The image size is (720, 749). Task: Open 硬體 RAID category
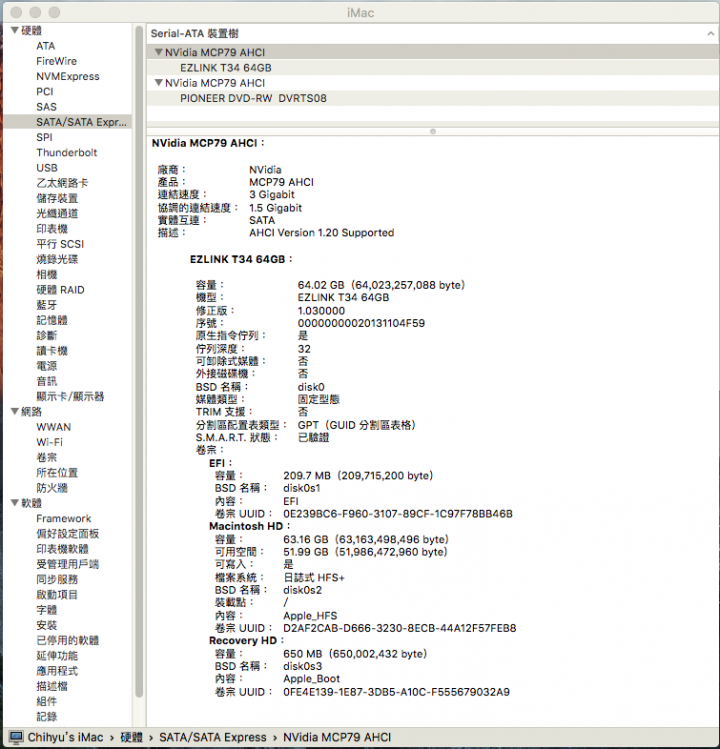(x=60, y=290)
